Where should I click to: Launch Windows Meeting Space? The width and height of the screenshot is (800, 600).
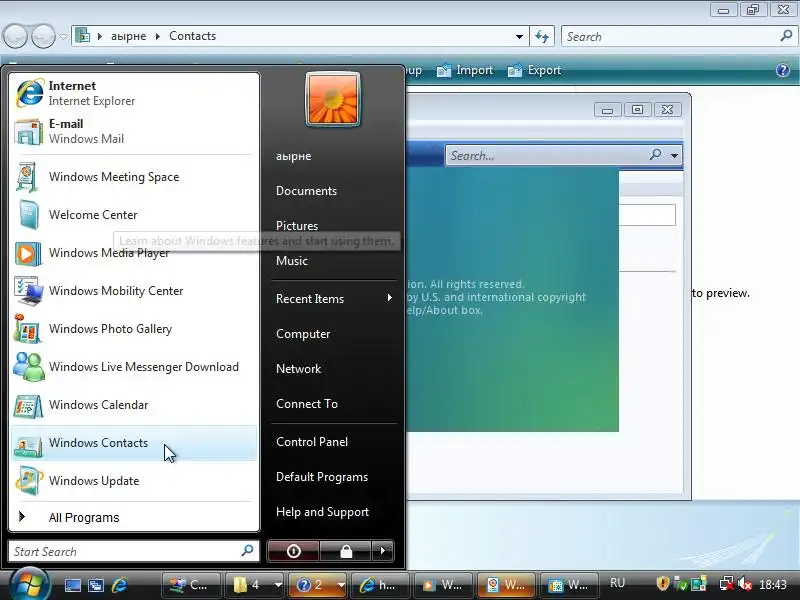click(134, 177)
